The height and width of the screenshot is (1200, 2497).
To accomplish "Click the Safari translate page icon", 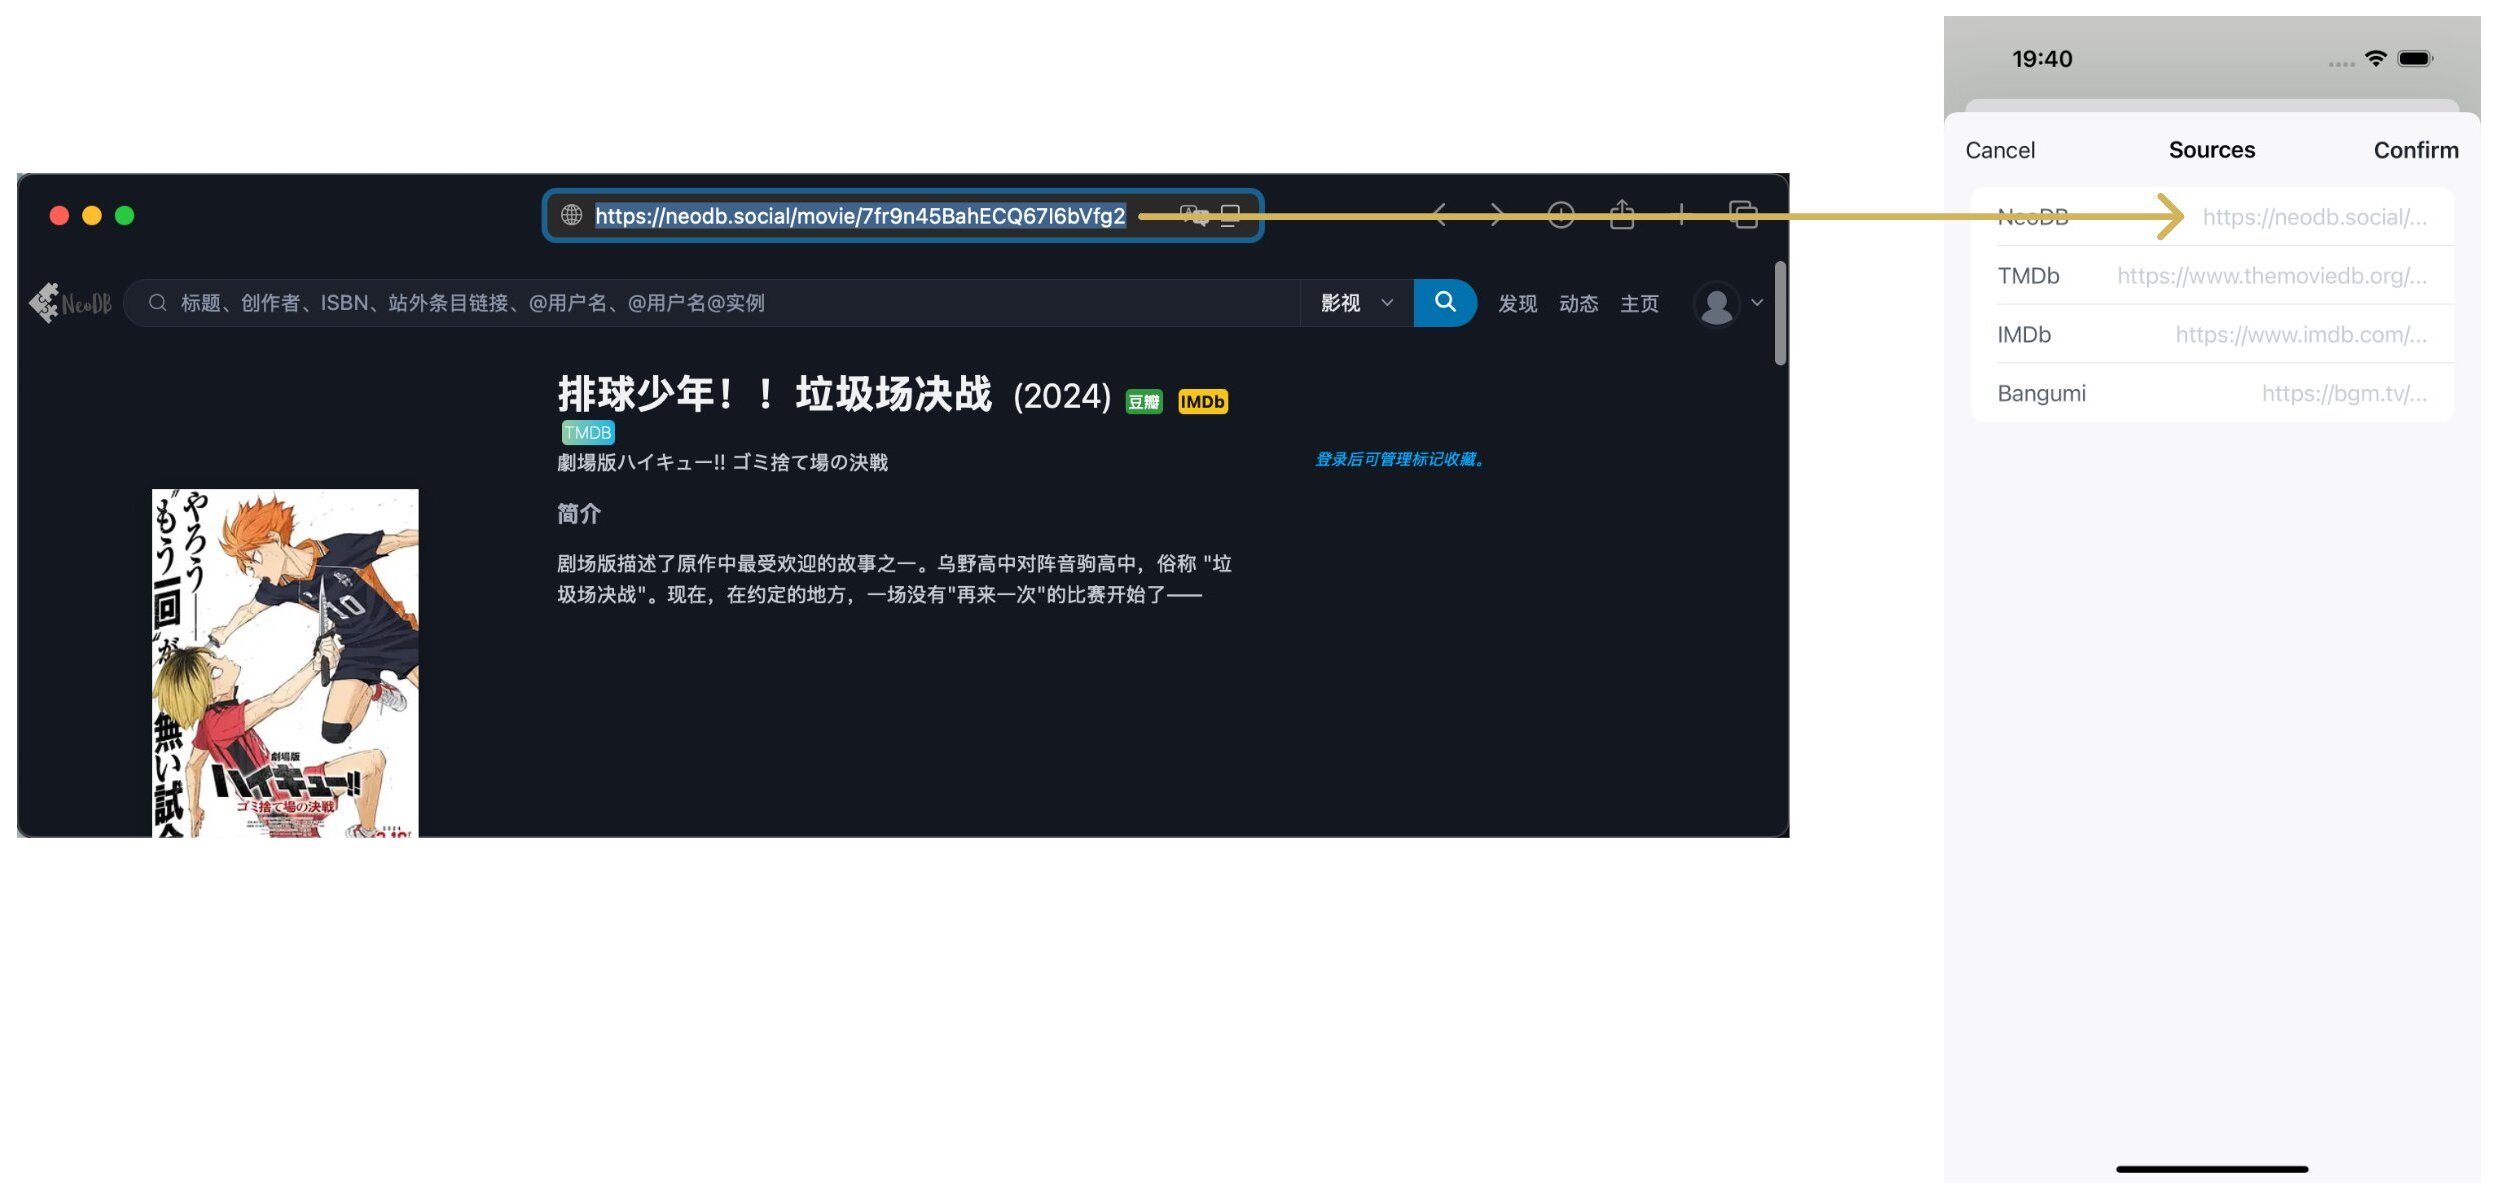I will click(x=1194, y=215).
